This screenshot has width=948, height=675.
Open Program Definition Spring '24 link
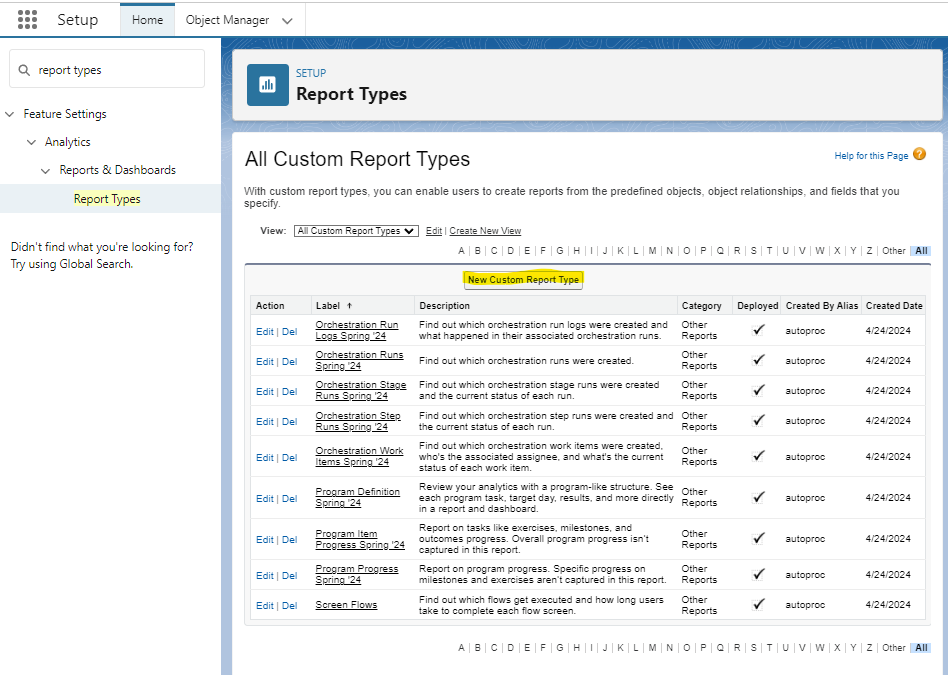[357, 497]
